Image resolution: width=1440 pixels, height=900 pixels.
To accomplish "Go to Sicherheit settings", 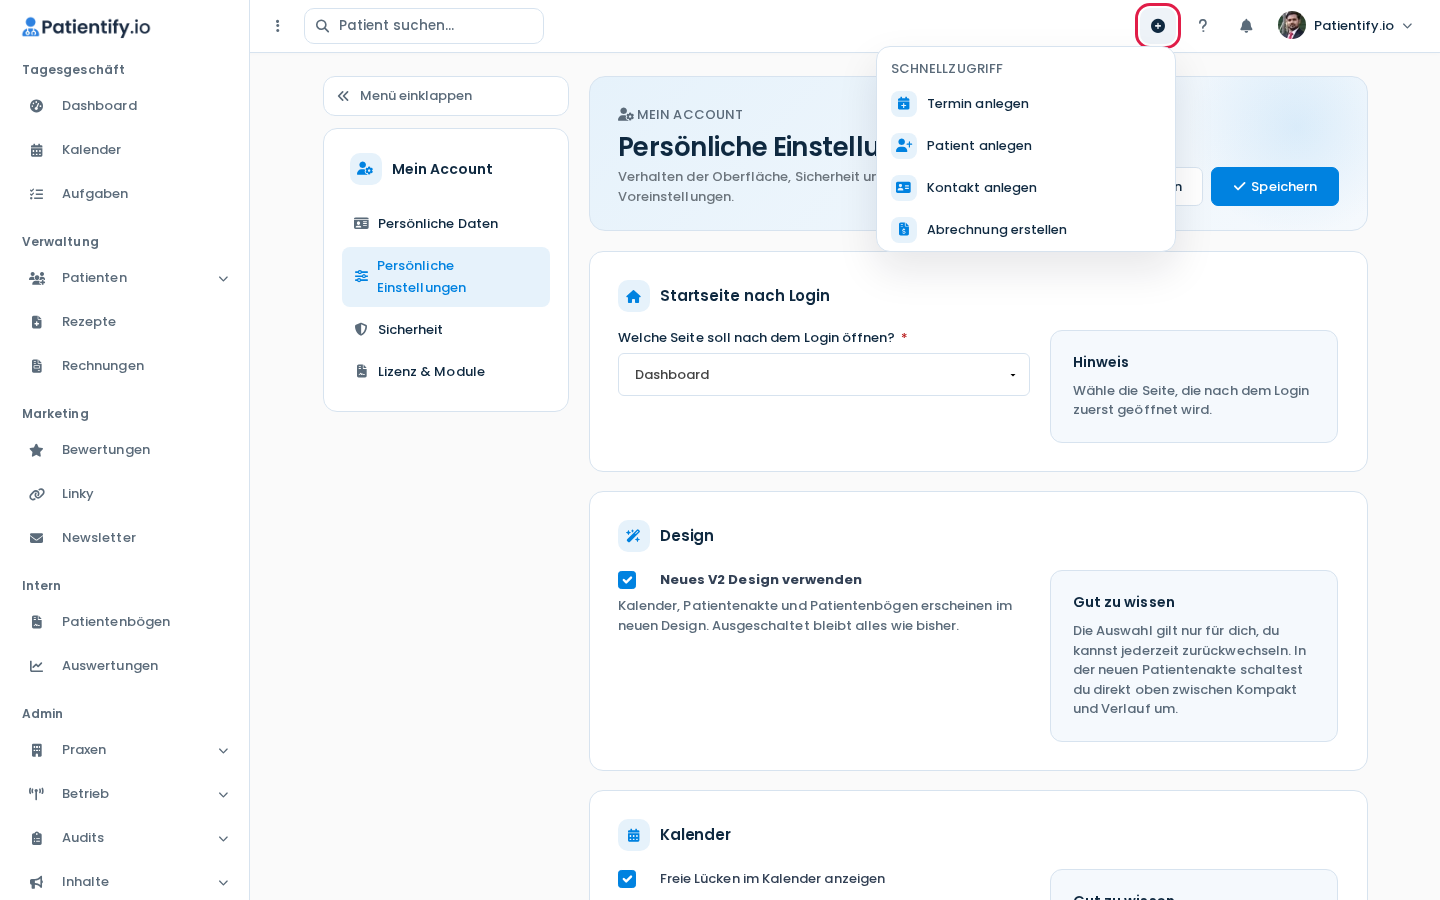I will 446,330.
